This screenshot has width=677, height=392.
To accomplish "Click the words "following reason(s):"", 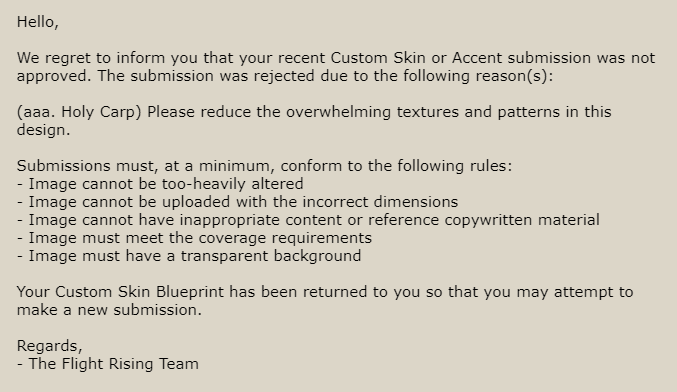I will click(x=478, y=76).
